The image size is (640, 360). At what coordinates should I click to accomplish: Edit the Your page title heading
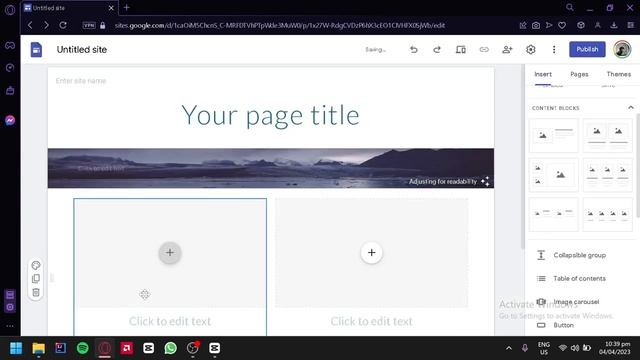[271, 115]
